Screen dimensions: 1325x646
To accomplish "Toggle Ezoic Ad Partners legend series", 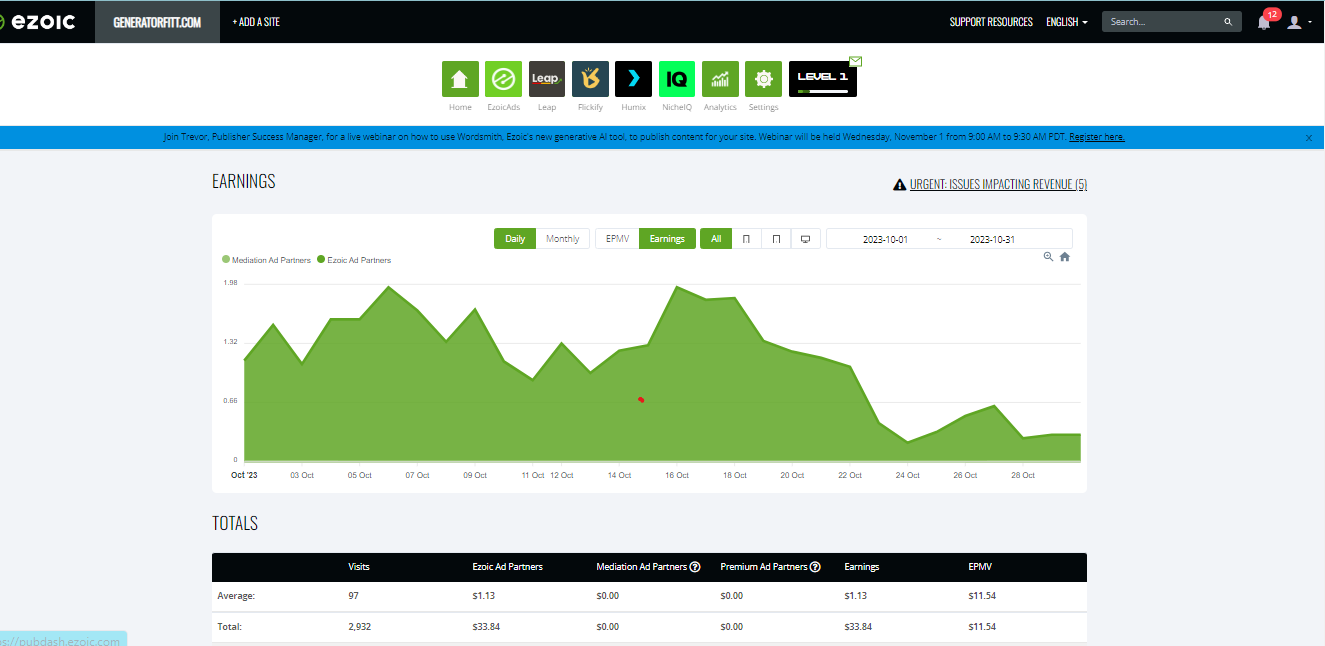I will click(x=354, y=260).
